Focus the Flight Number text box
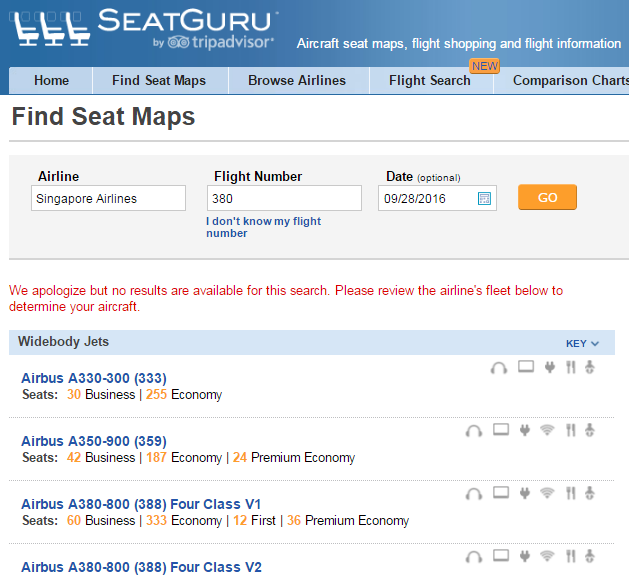Image resolution: width=629 pixels, height=577 pixels. pyautogui.click(x=284, y=198)
